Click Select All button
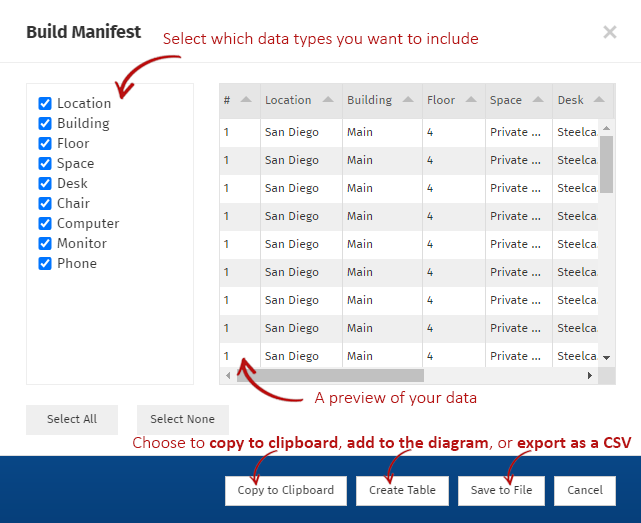This screenshot has width=641, height=523. click(72, 419)
